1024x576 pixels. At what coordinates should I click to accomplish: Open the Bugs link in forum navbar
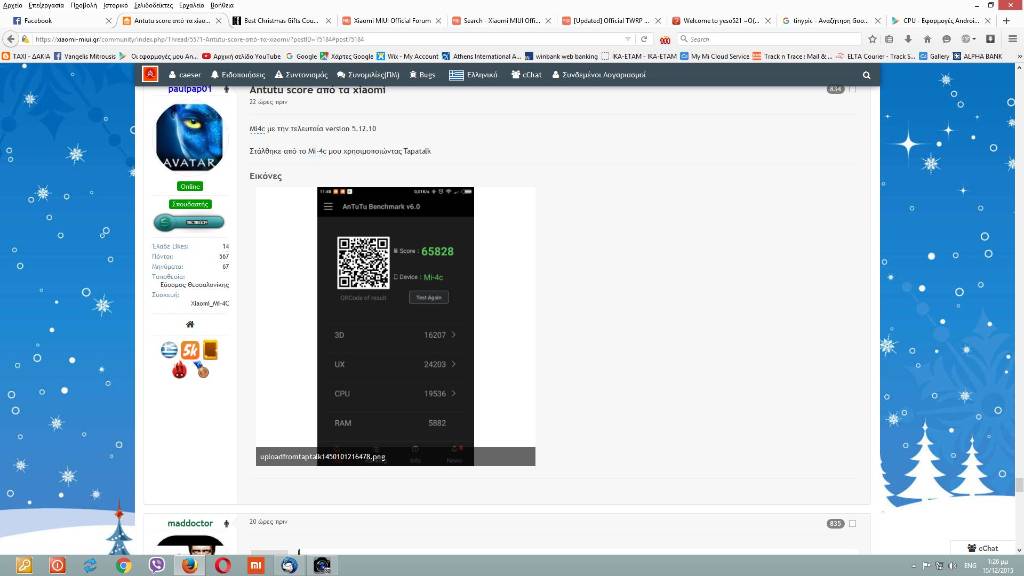422,75
